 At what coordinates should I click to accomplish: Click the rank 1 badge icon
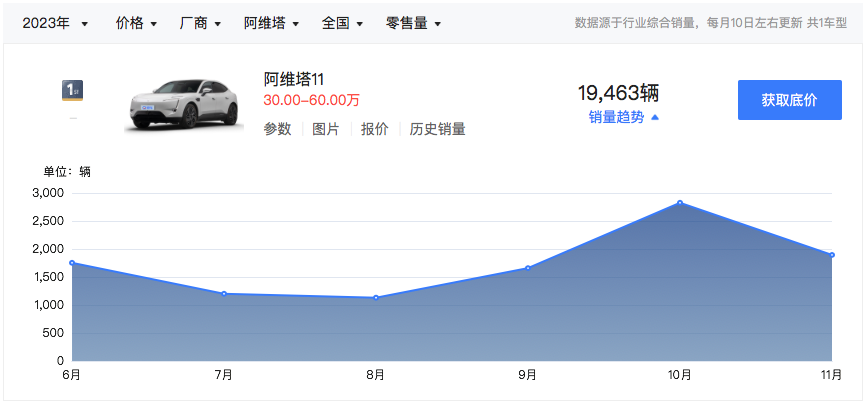(72, 91)
